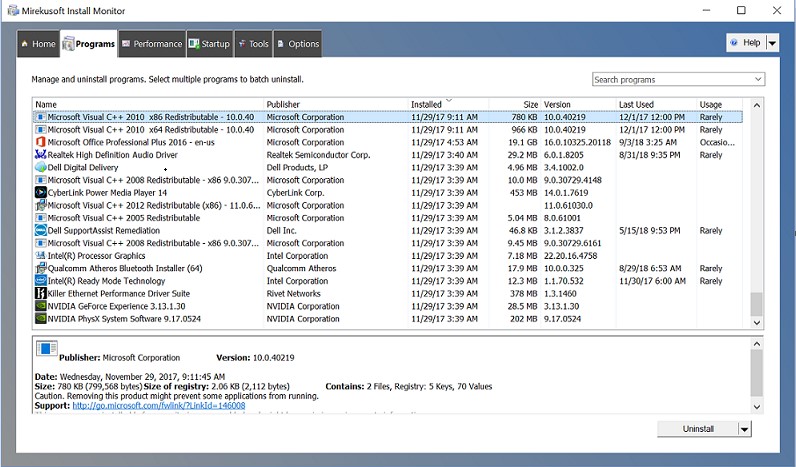Click the Programs tab icon
Screen dimensions: 796x467
point(68,44)
